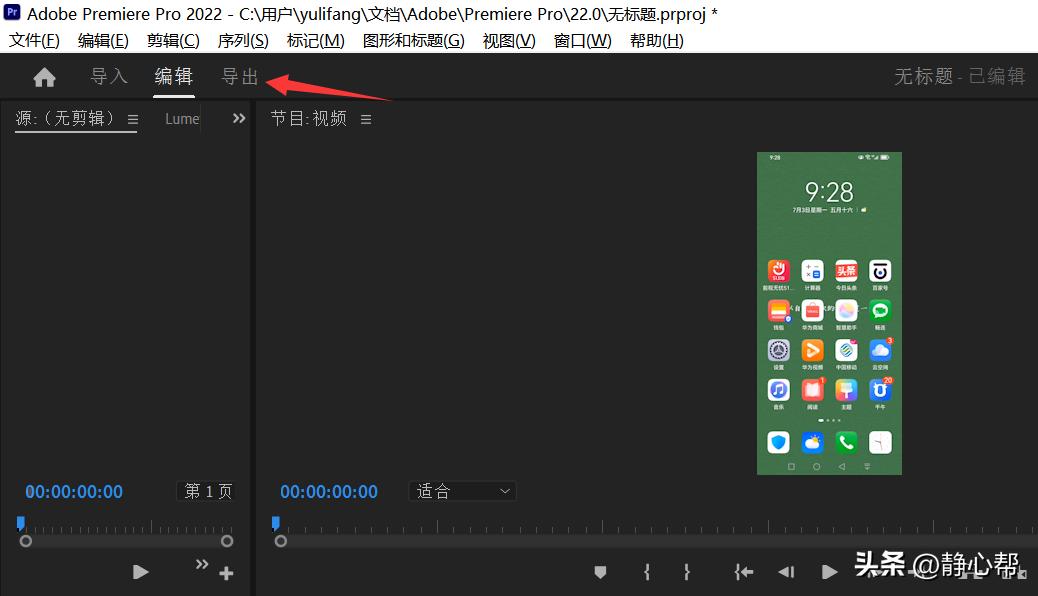Screen dimensions: 1038x596
Task: Click the program monitor time ruler
Action: click(x=655, y=526)
